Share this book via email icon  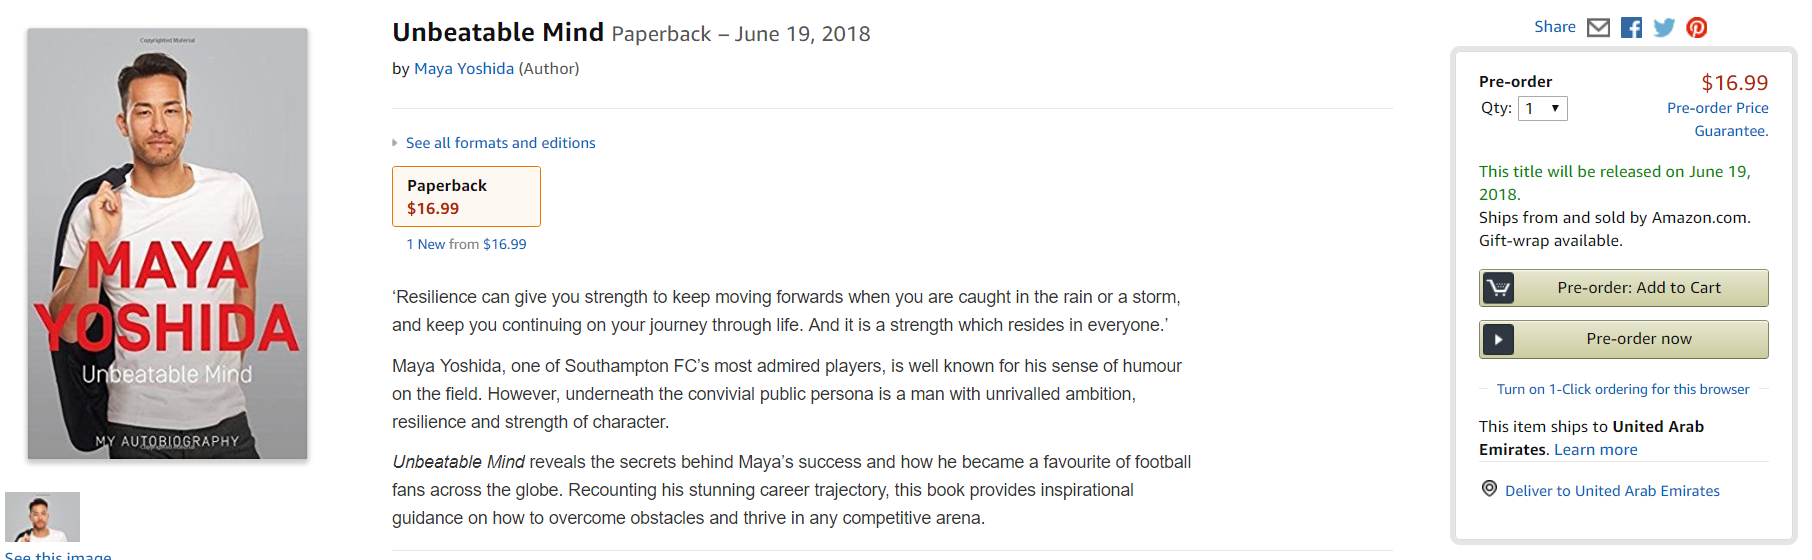pos(1598,28)
